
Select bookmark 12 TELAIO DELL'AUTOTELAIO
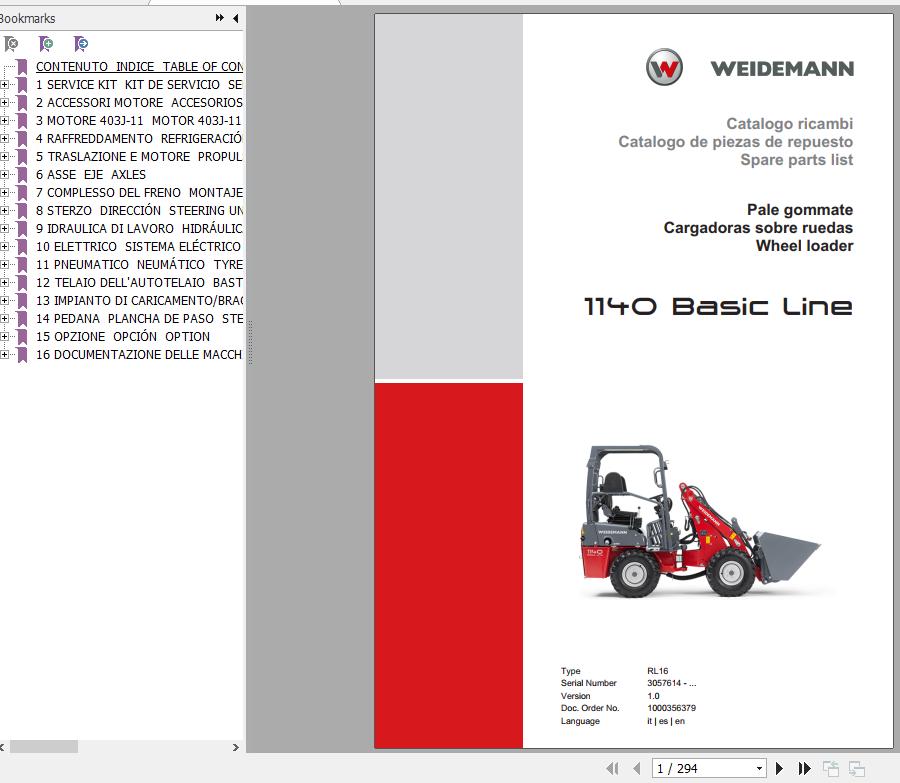coord(139,282)
